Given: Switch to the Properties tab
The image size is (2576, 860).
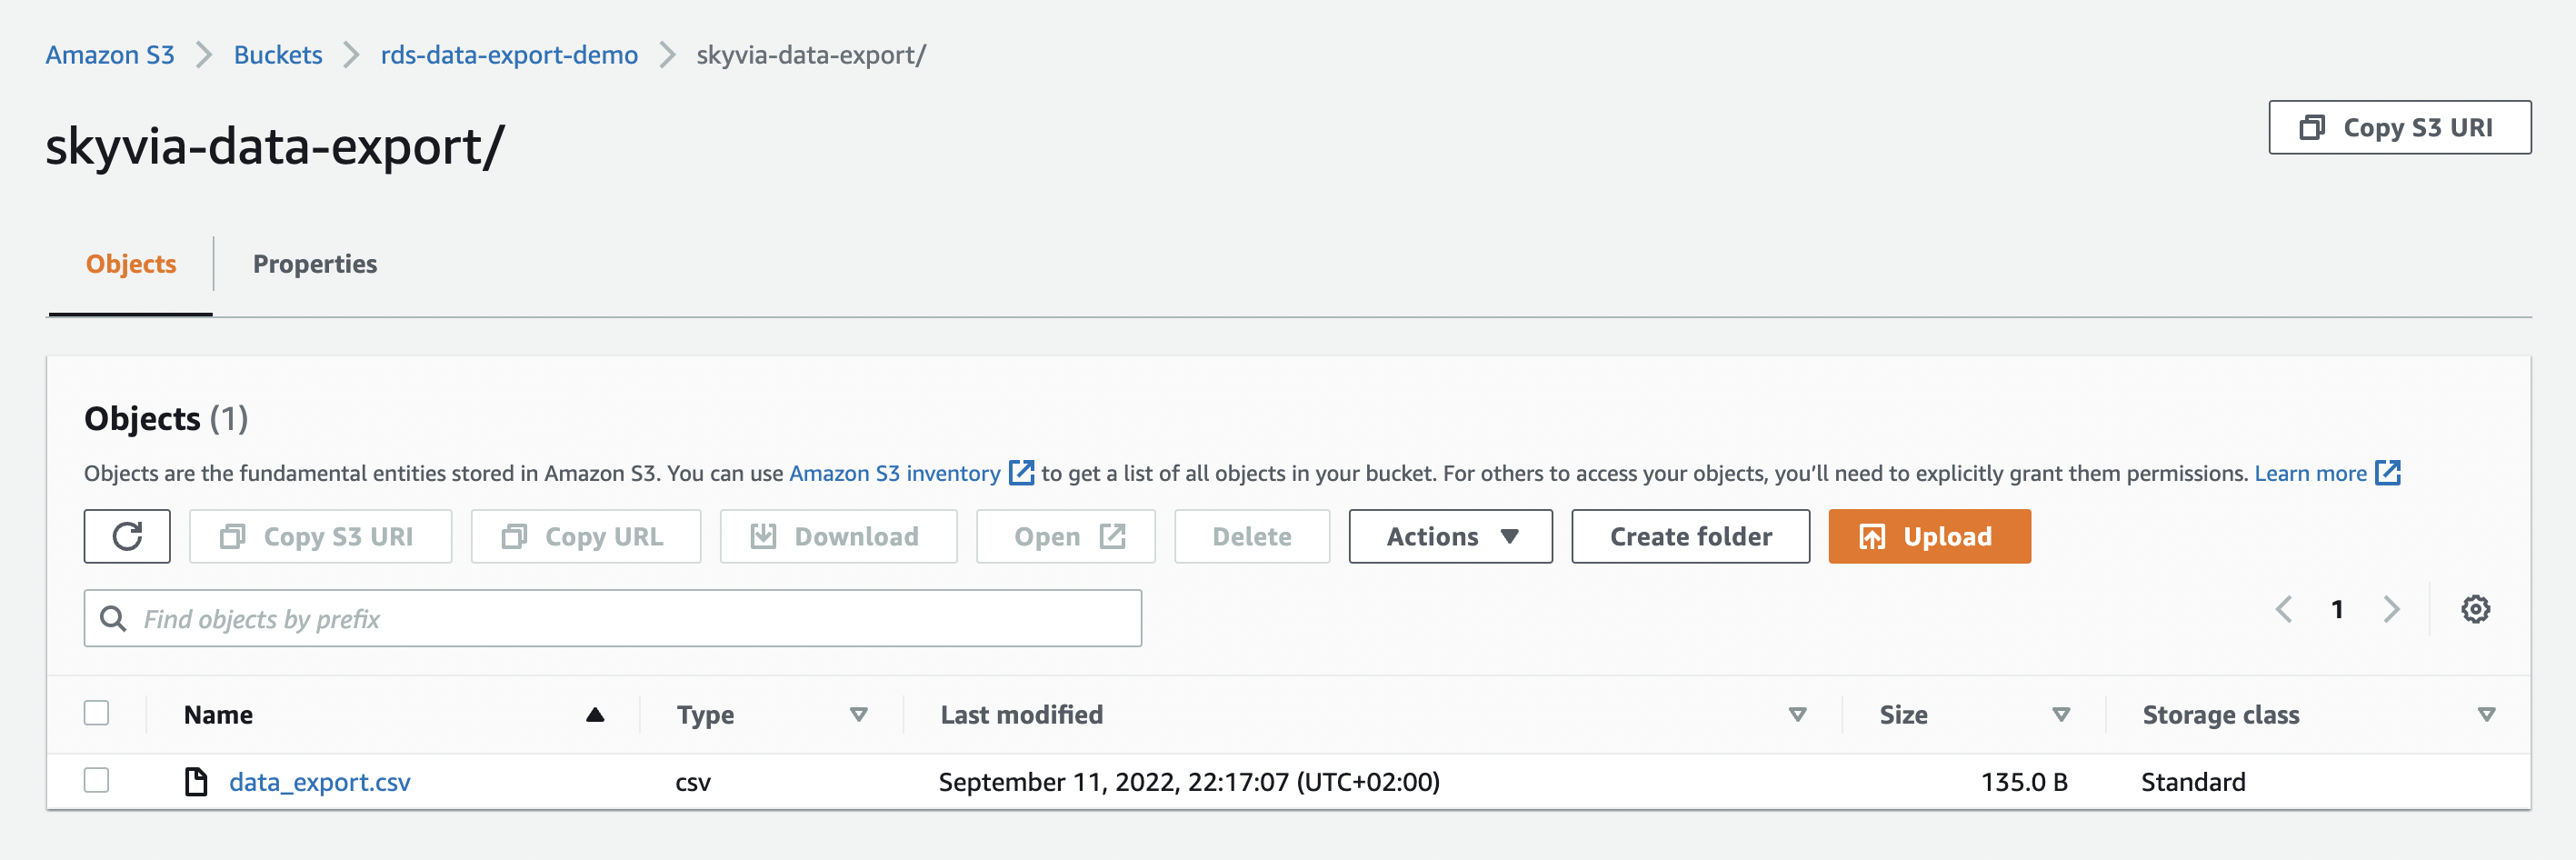Looking at the screenshot, I should pyautogui.click(x=315, y=264).
